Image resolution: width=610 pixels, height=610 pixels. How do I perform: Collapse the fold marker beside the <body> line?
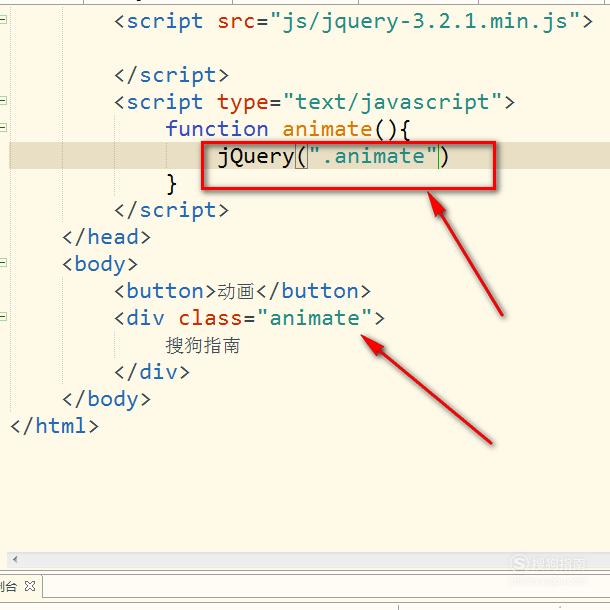pyautogui.click(x=3, y=263)
